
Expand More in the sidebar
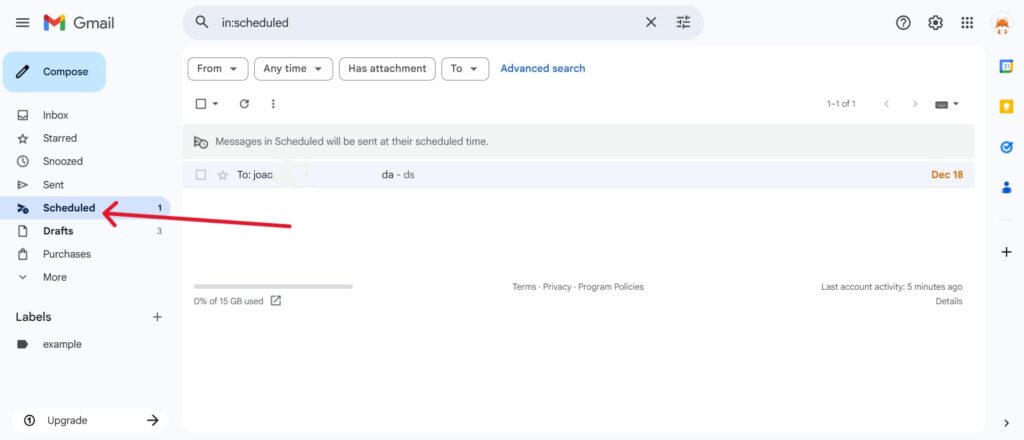(85, 277)
